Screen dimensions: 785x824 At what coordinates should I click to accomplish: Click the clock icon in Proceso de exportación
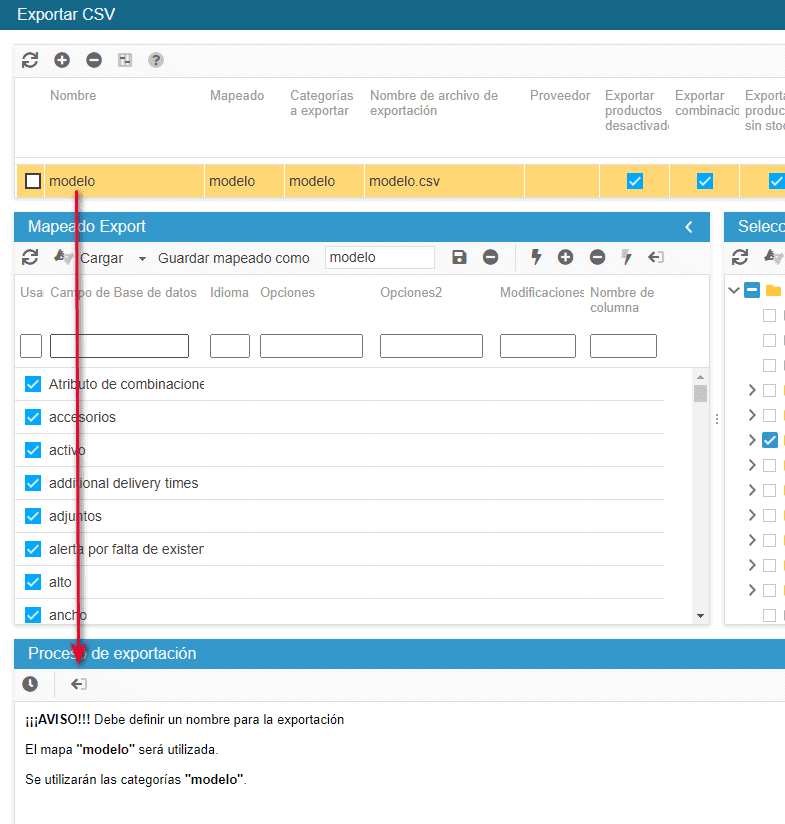30,684
